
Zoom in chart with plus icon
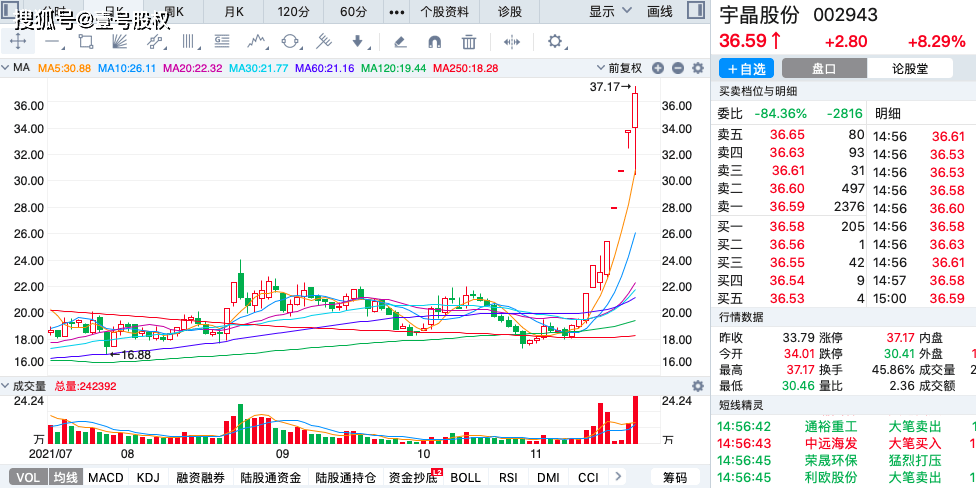coord(658,68)
